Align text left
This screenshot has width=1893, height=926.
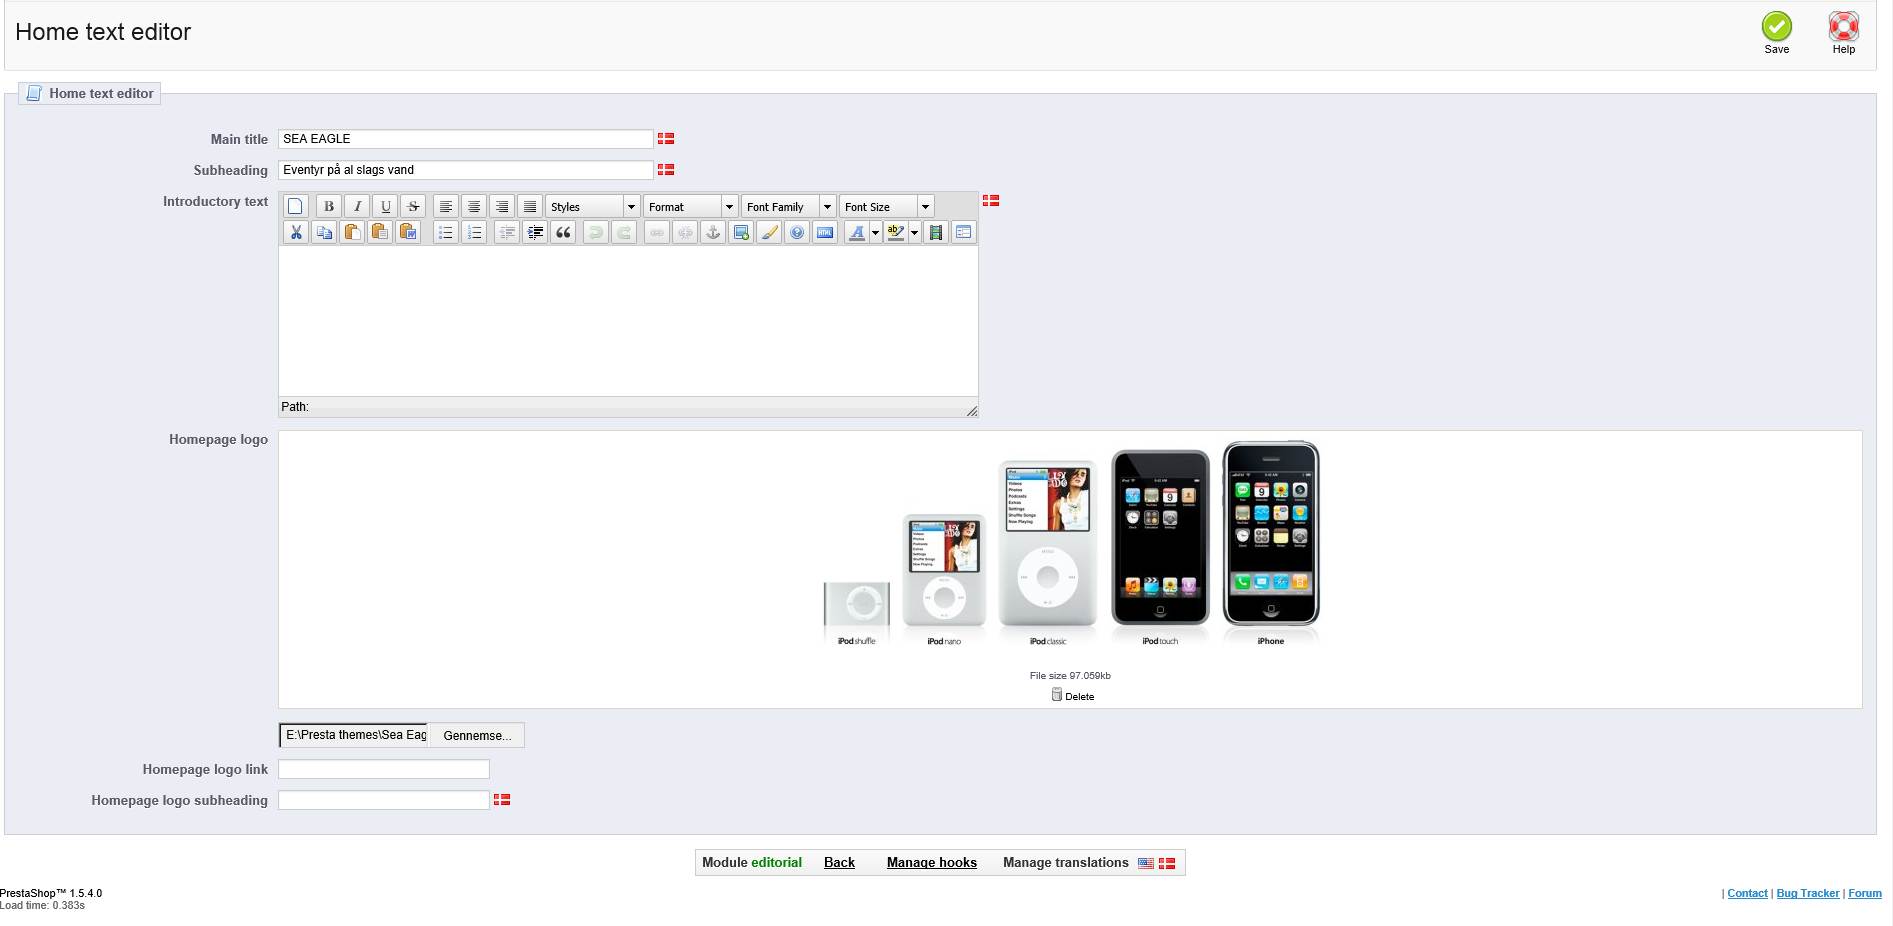point(446,206)
